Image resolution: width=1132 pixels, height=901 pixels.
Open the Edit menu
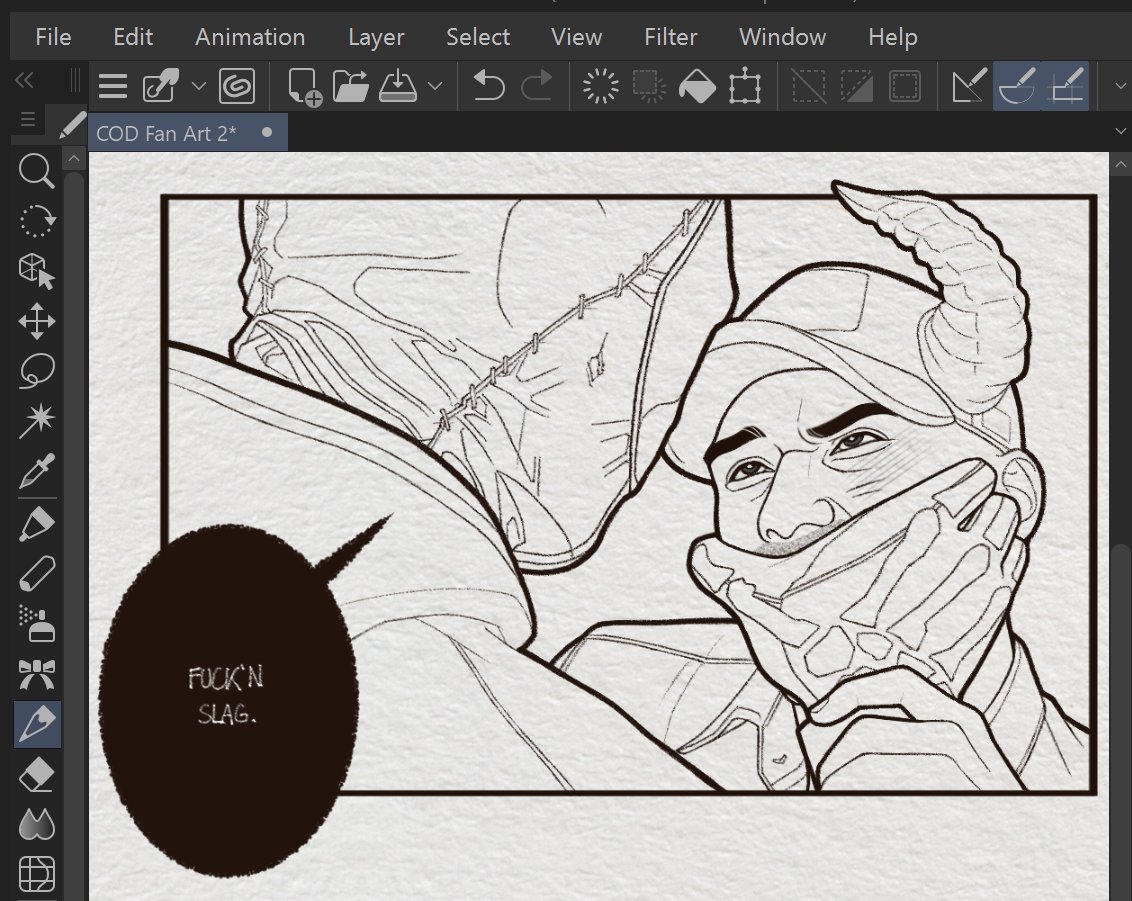(x=133, y=37)
